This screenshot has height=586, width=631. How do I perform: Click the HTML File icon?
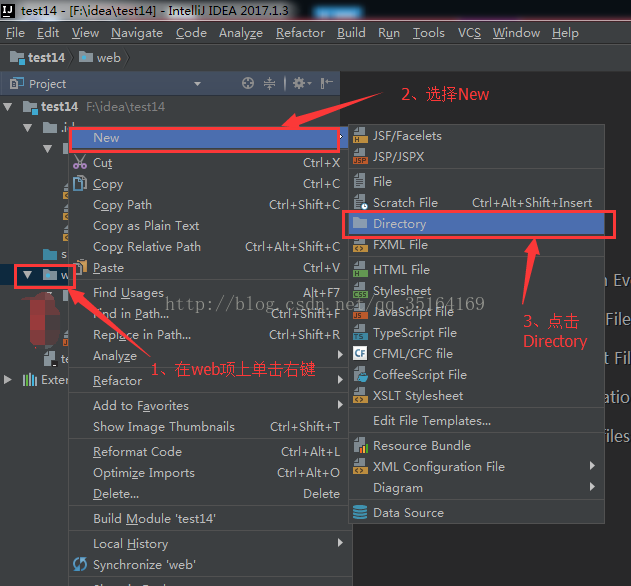click(360, 269)
